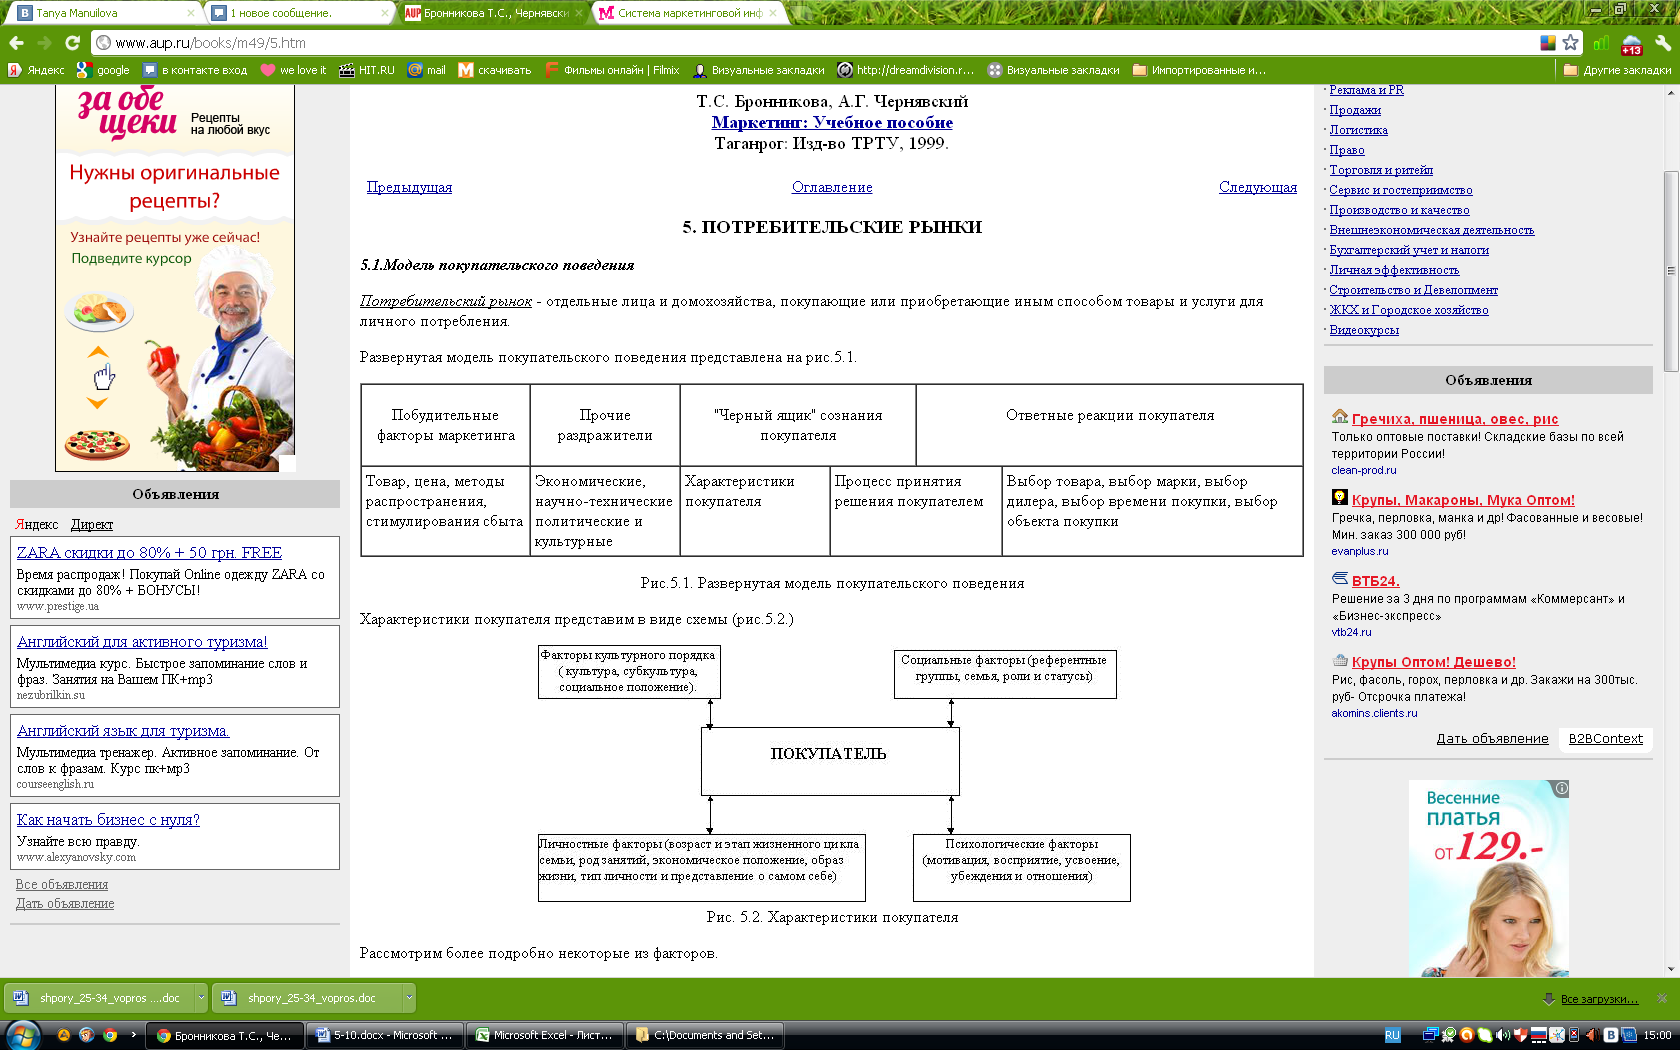Open the 'в контакте вход' bookmark
Screen dimensions: 1680x1050
[195, 70]
